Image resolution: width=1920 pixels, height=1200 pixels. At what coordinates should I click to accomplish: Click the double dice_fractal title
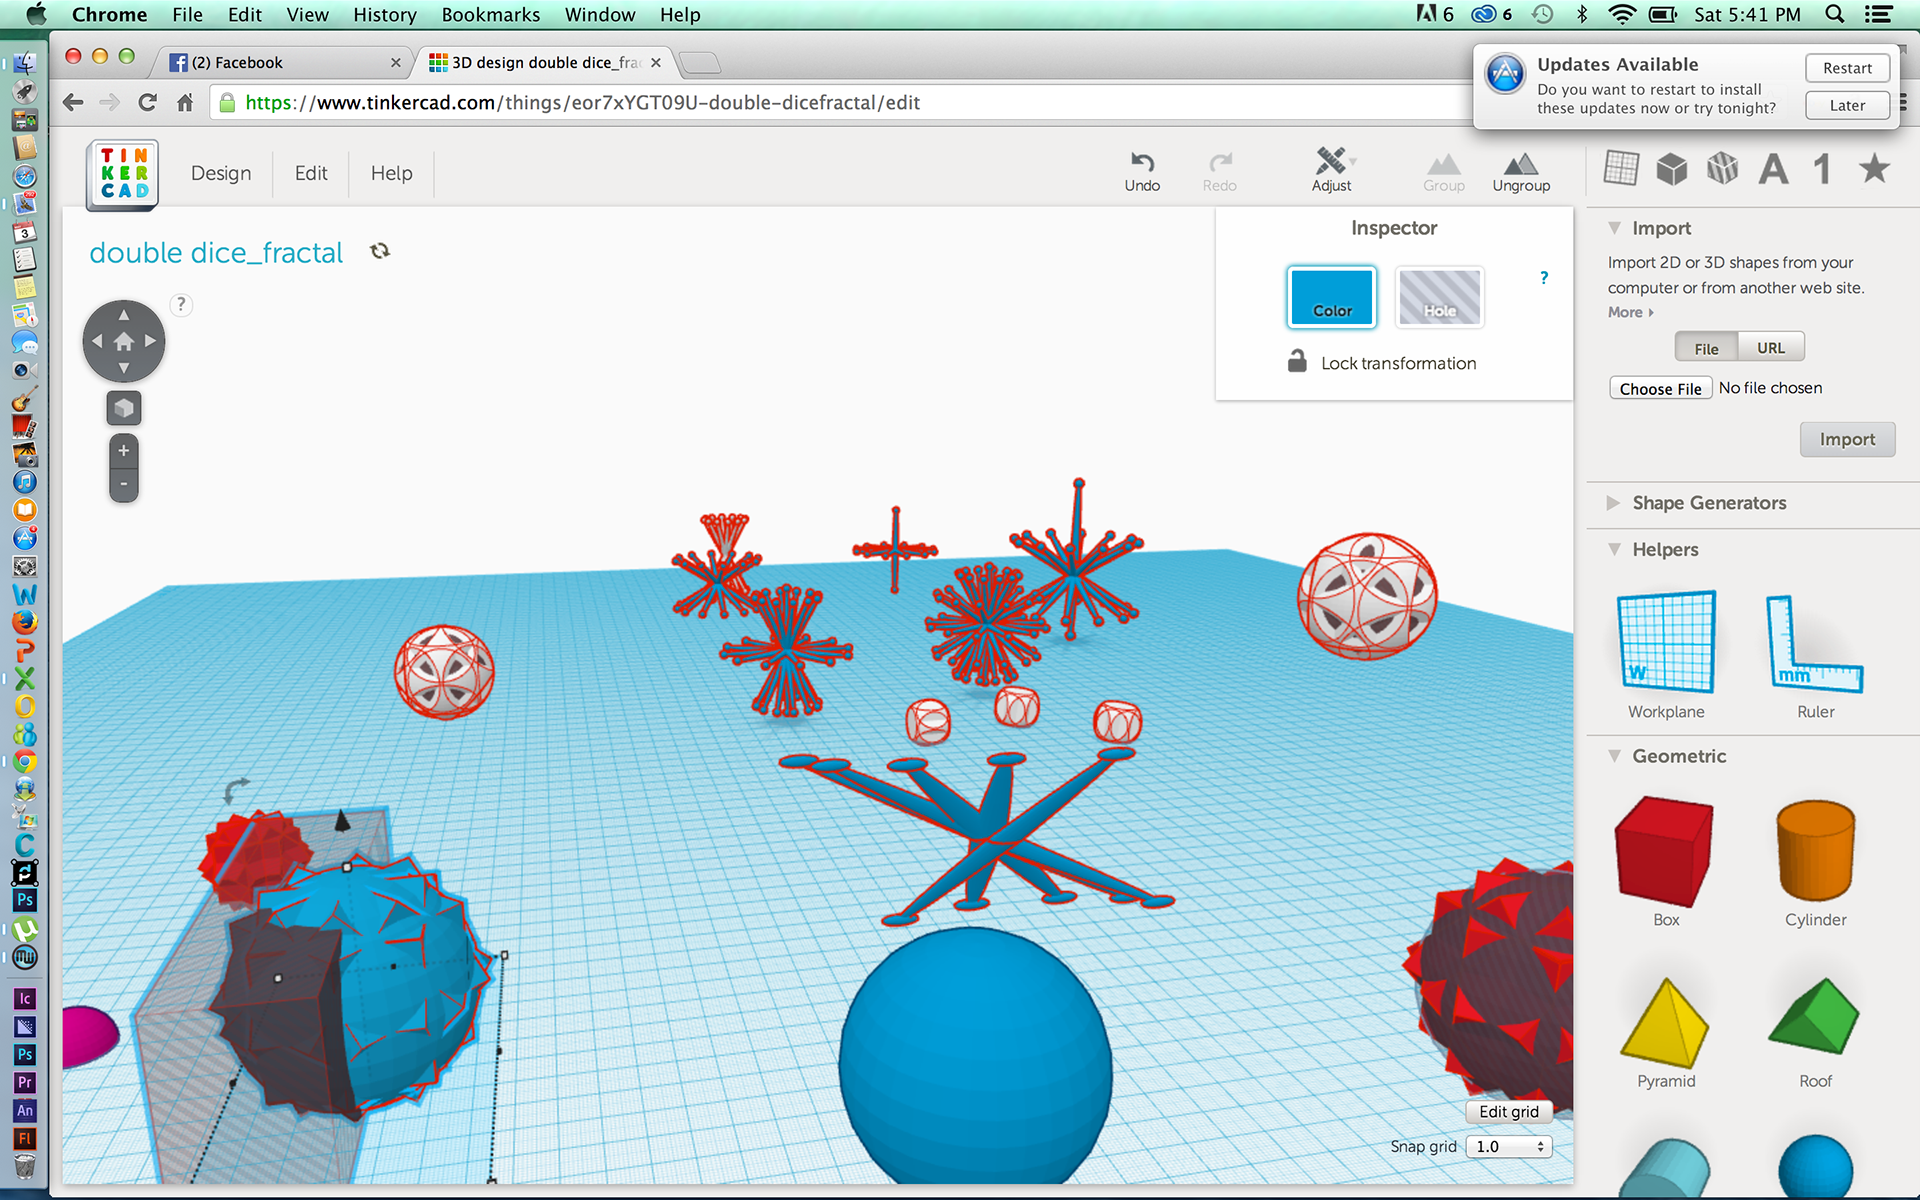coord(216,252)
